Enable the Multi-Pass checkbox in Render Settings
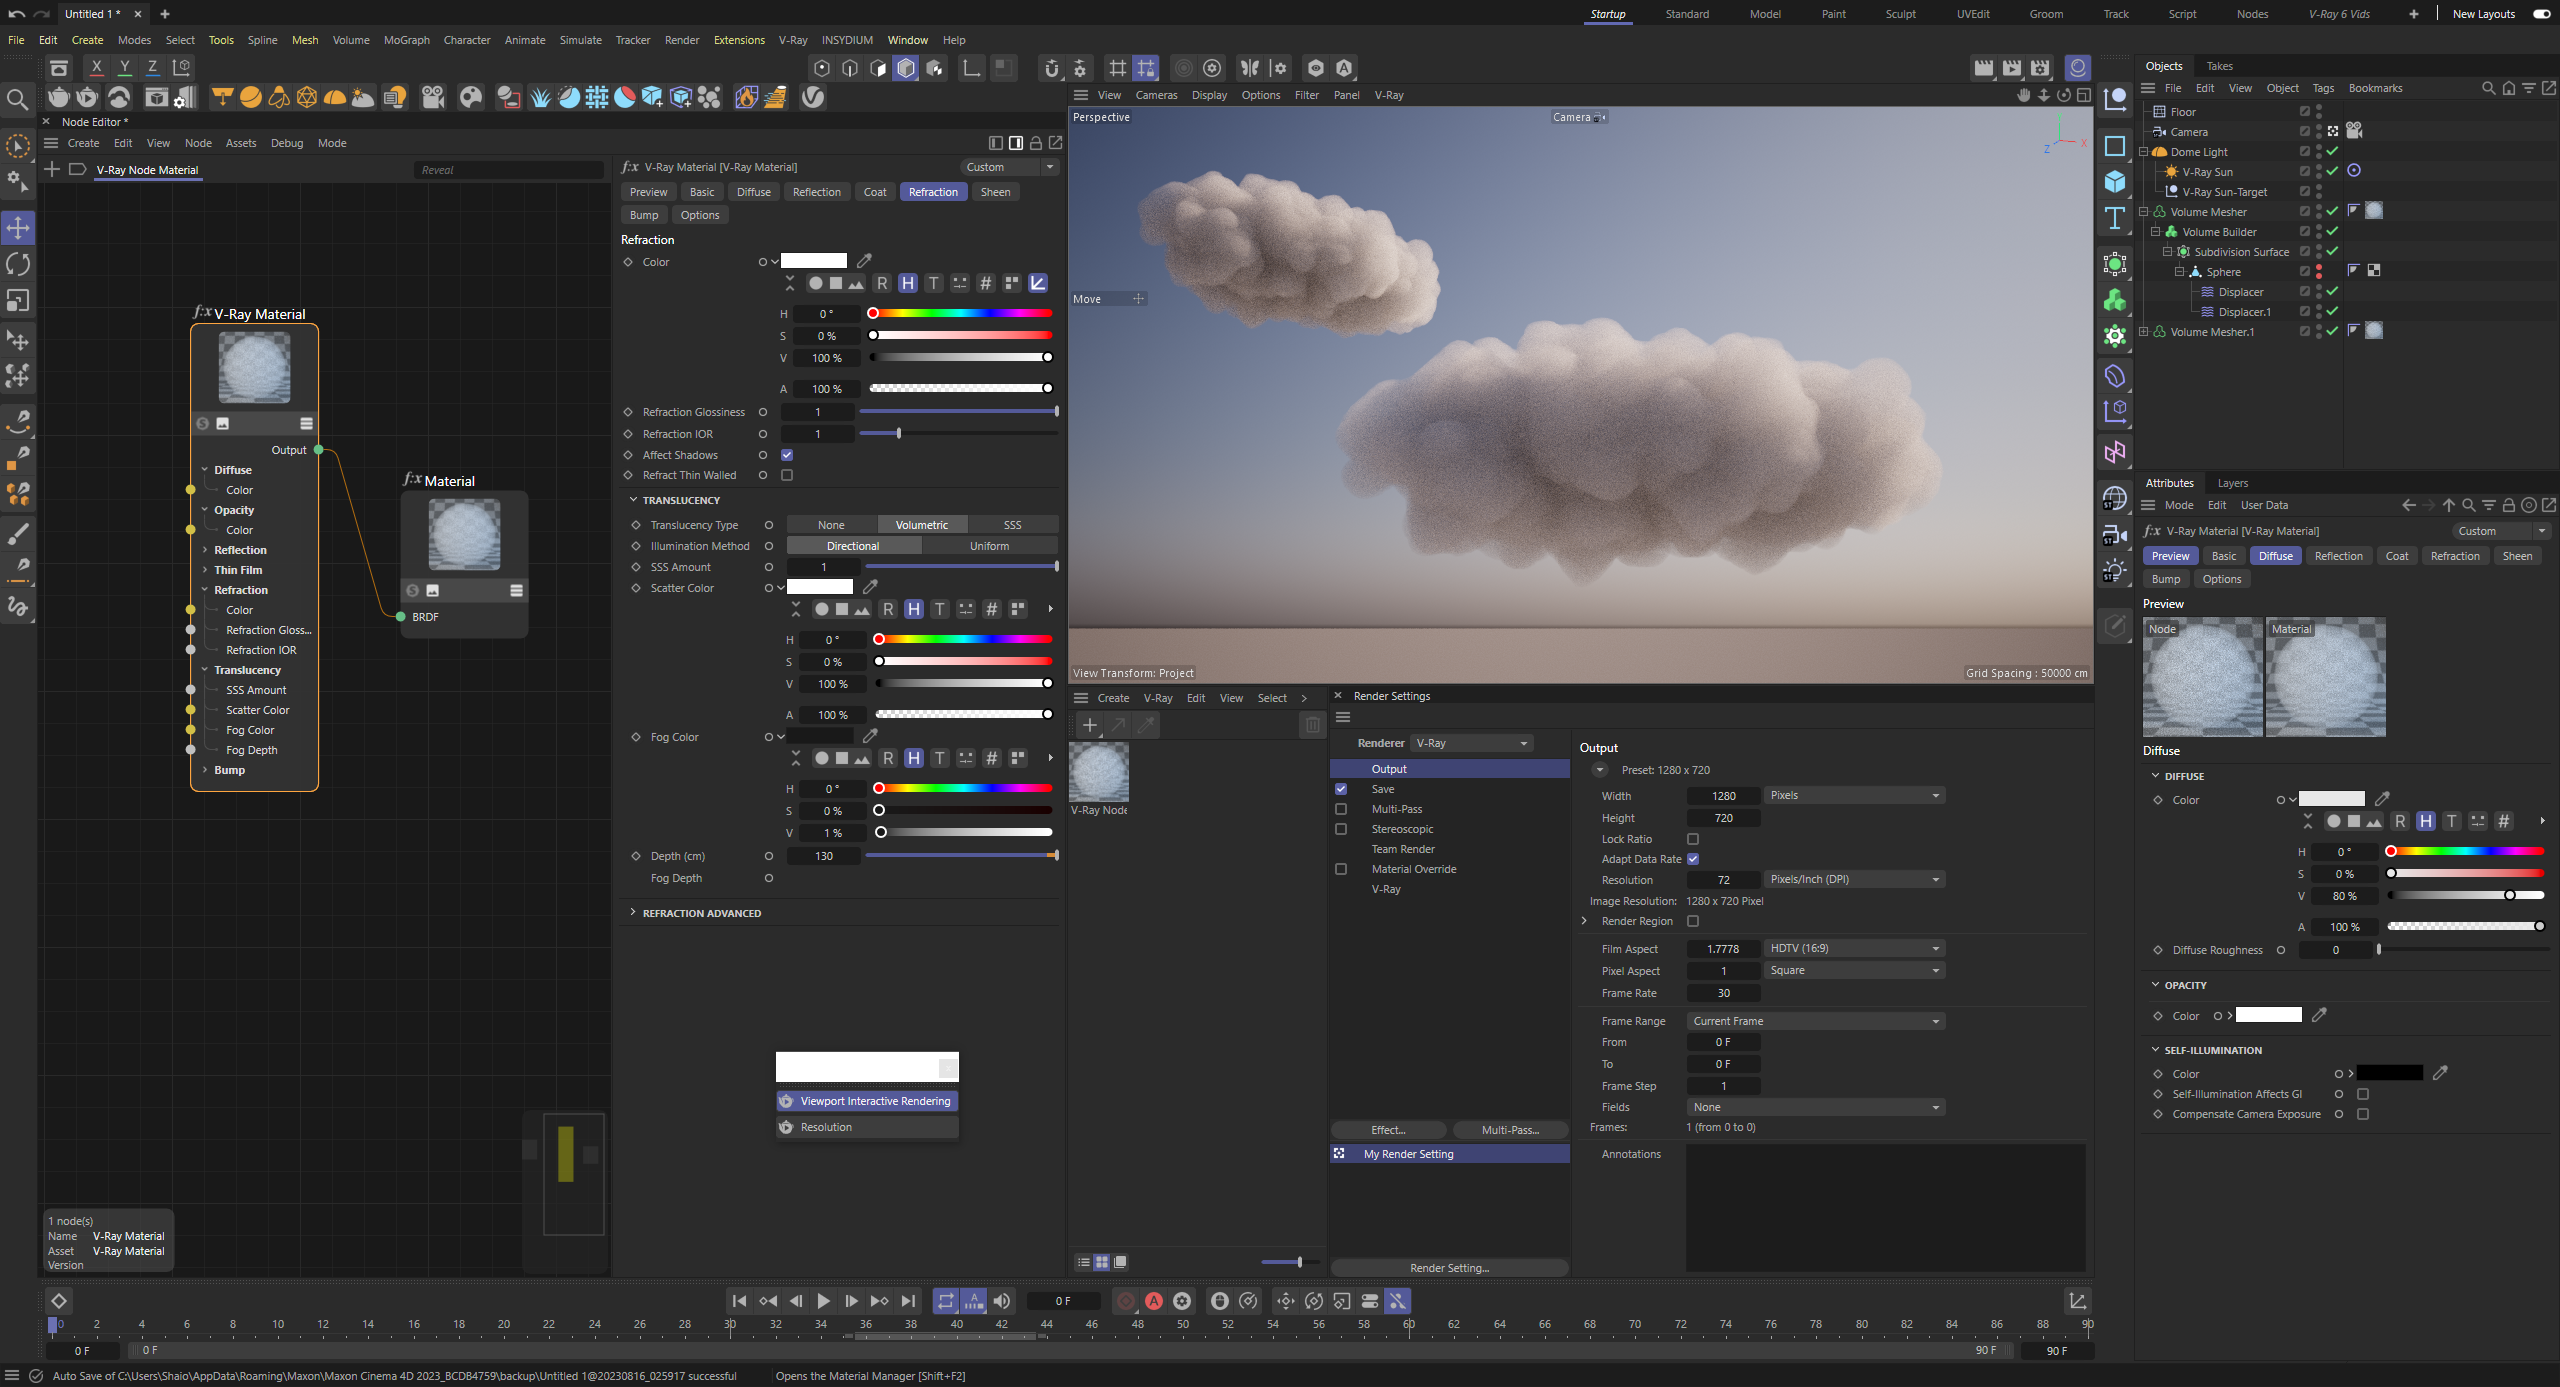The image size is (2560, 1387). [1341, 809]
